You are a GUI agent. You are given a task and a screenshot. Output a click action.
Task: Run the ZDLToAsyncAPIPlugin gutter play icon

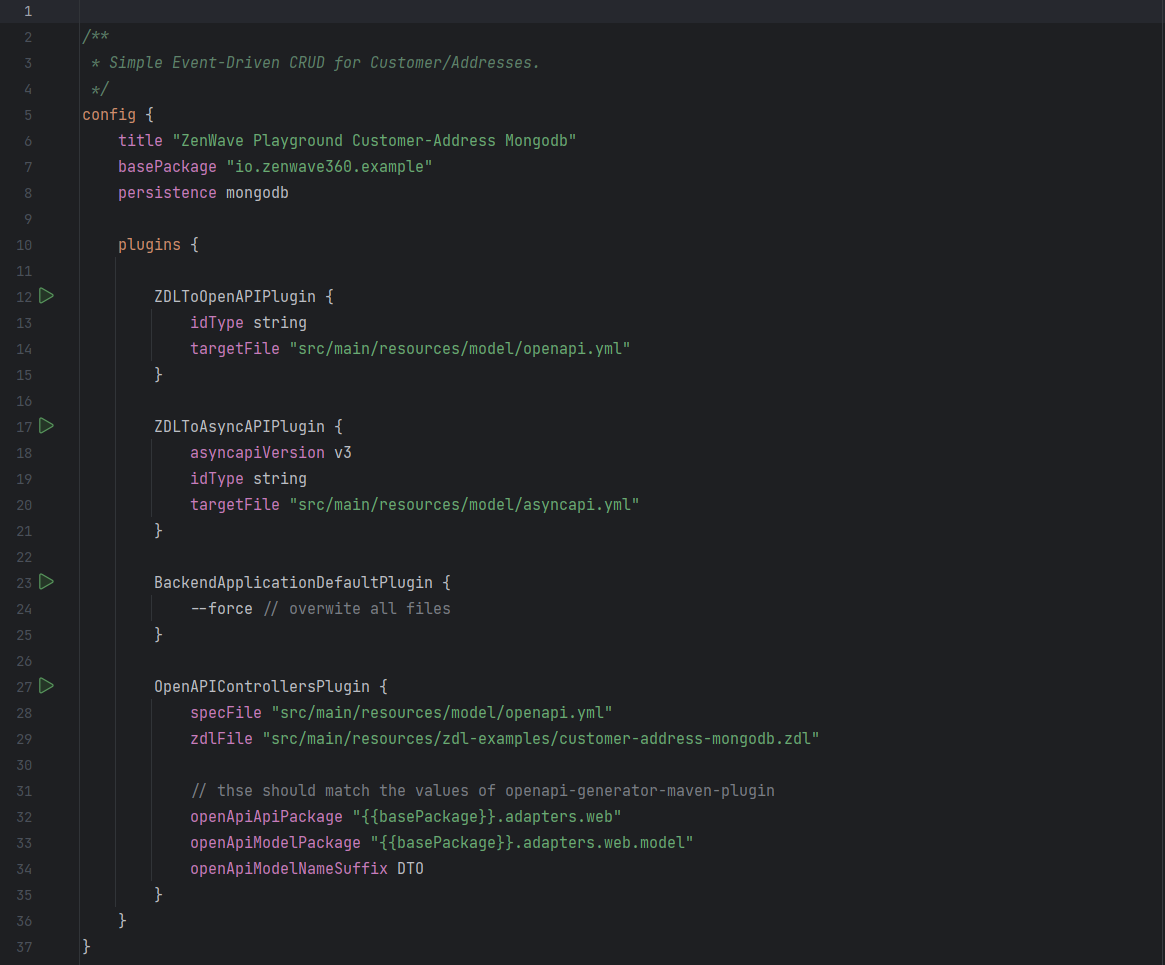46,426
